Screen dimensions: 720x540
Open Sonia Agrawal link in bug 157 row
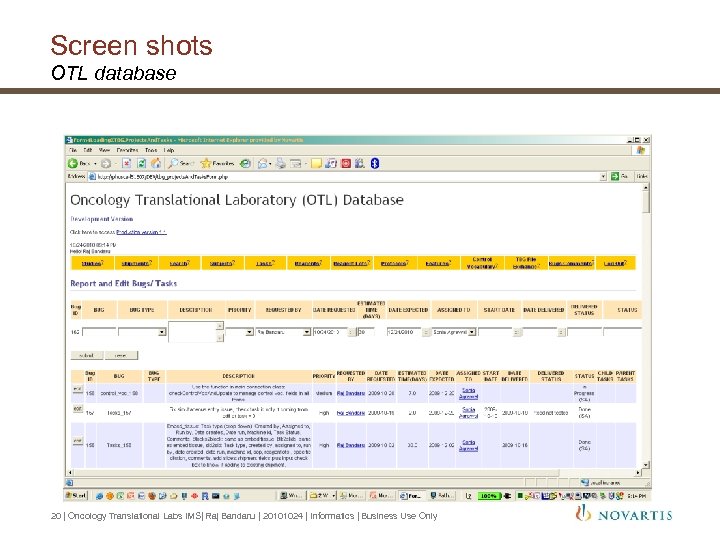[x=468, y=412]
